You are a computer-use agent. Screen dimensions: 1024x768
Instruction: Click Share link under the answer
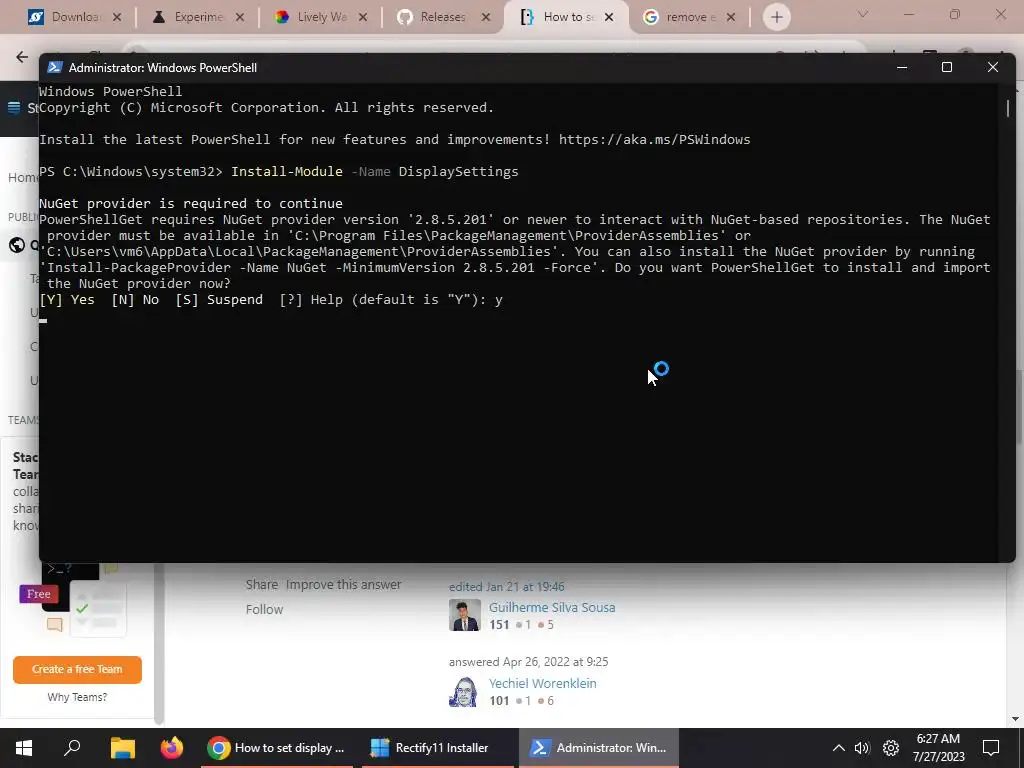click(261, 584)
